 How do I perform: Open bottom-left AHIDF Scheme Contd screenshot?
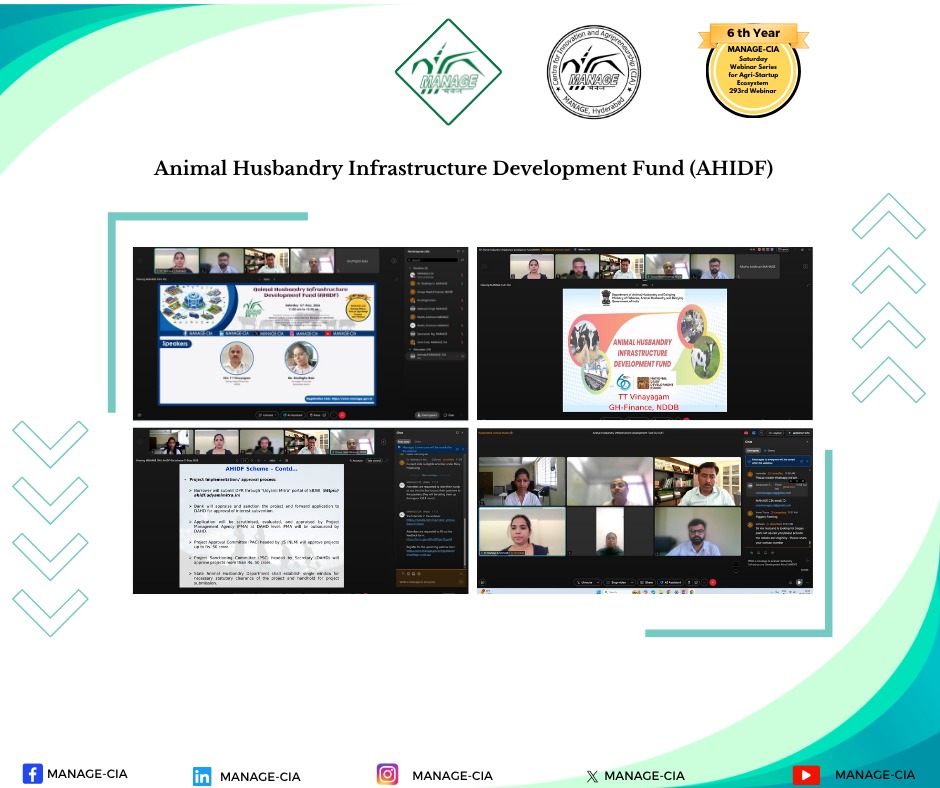tap(300, 511)
